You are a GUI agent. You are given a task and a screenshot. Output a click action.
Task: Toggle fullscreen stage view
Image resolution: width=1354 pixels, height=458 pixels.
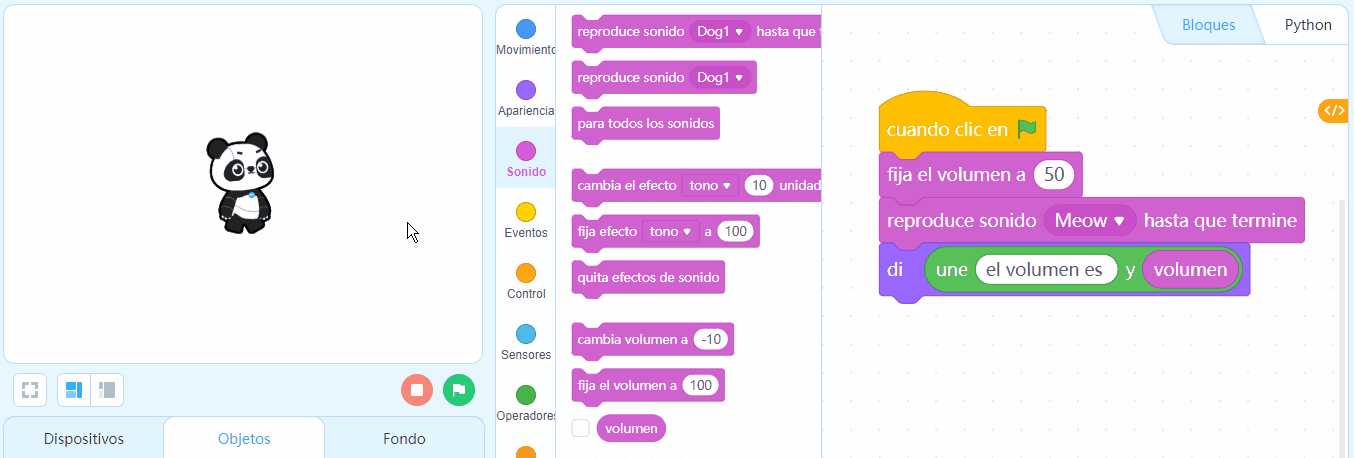pos(30,390)
